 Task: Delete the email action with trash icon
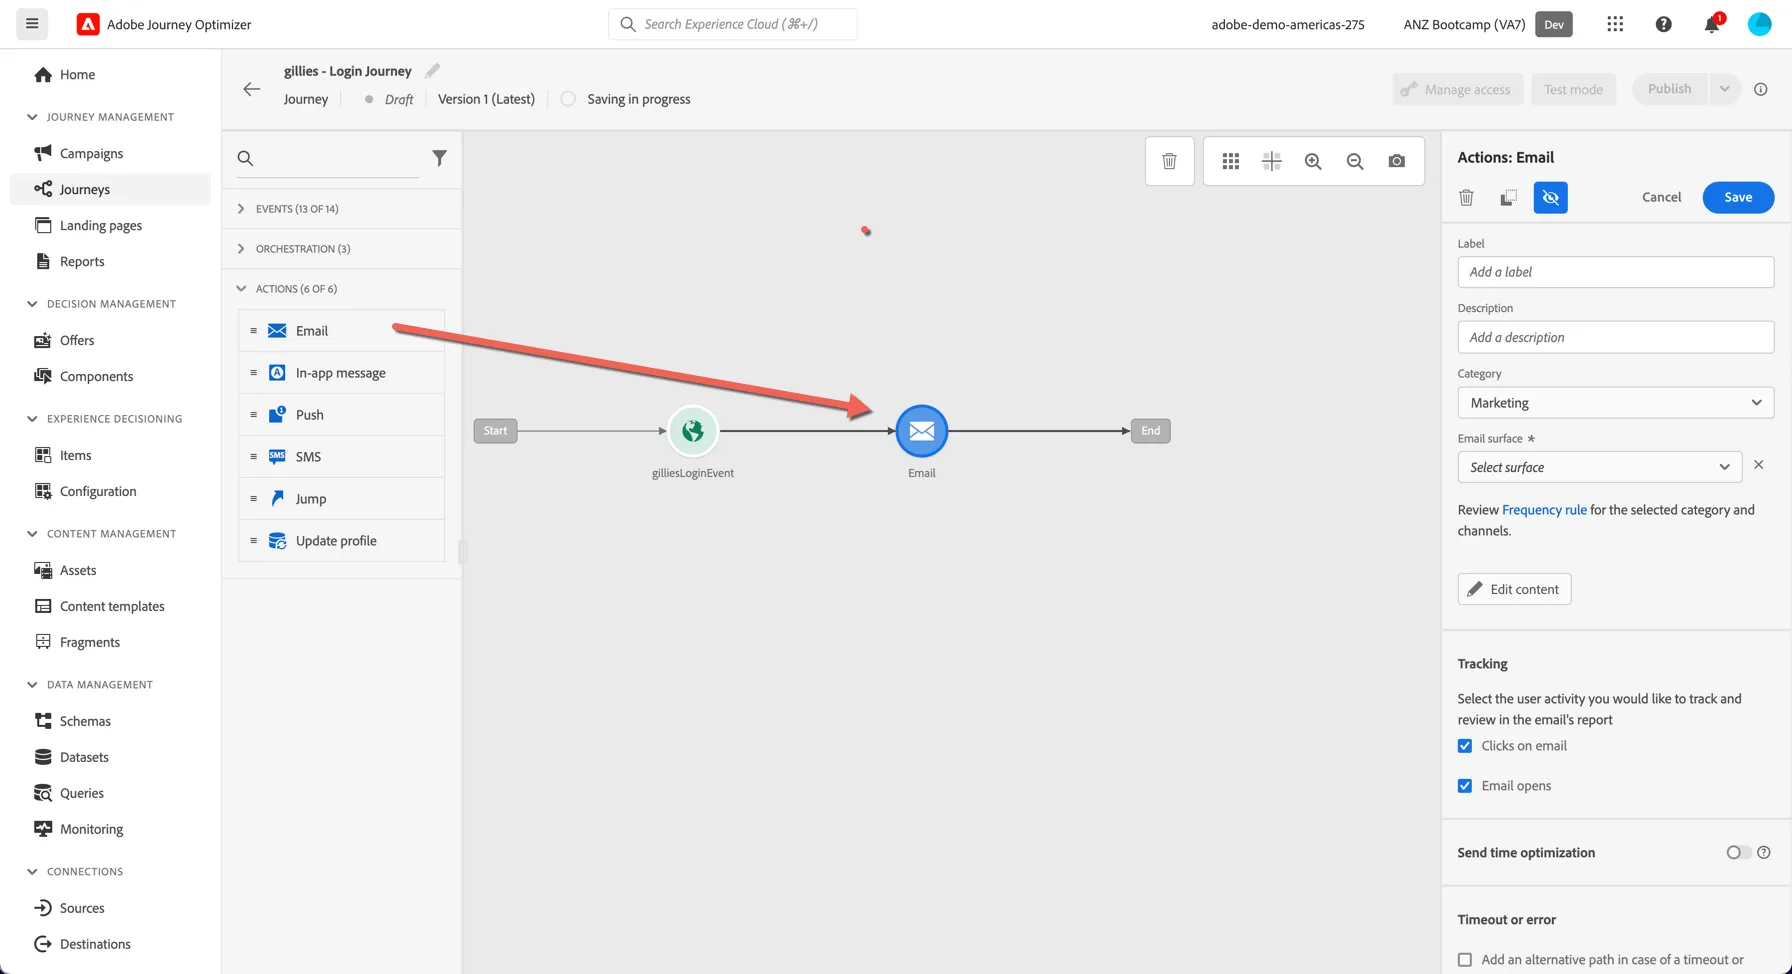pyautogui.click(x=1466, y=197)
